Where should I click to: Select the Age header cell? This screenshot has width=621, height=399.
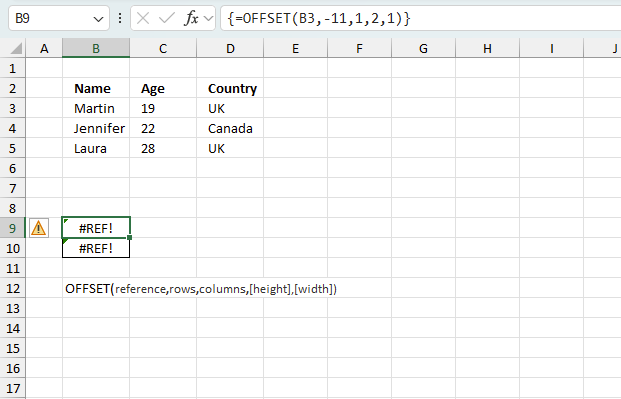(x=163, y=88)
